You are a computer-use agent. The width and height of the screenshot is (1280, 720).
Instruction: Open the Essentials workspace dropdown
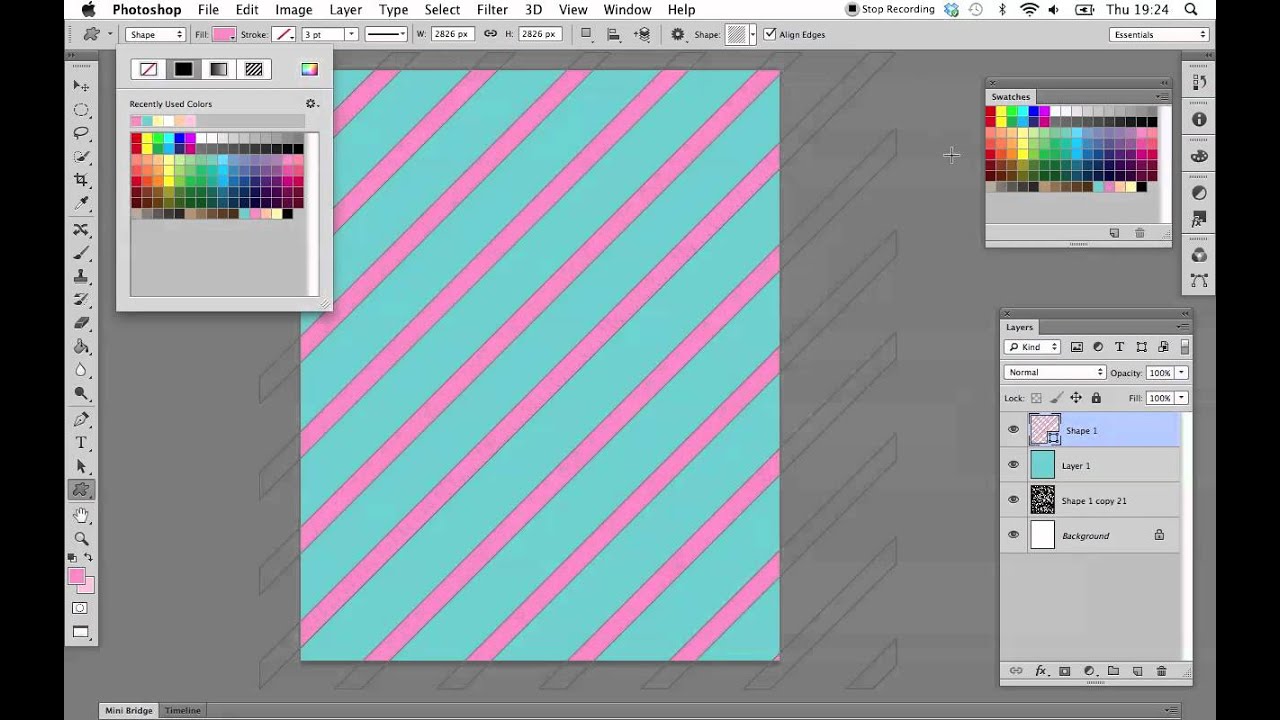(1159, 34)
